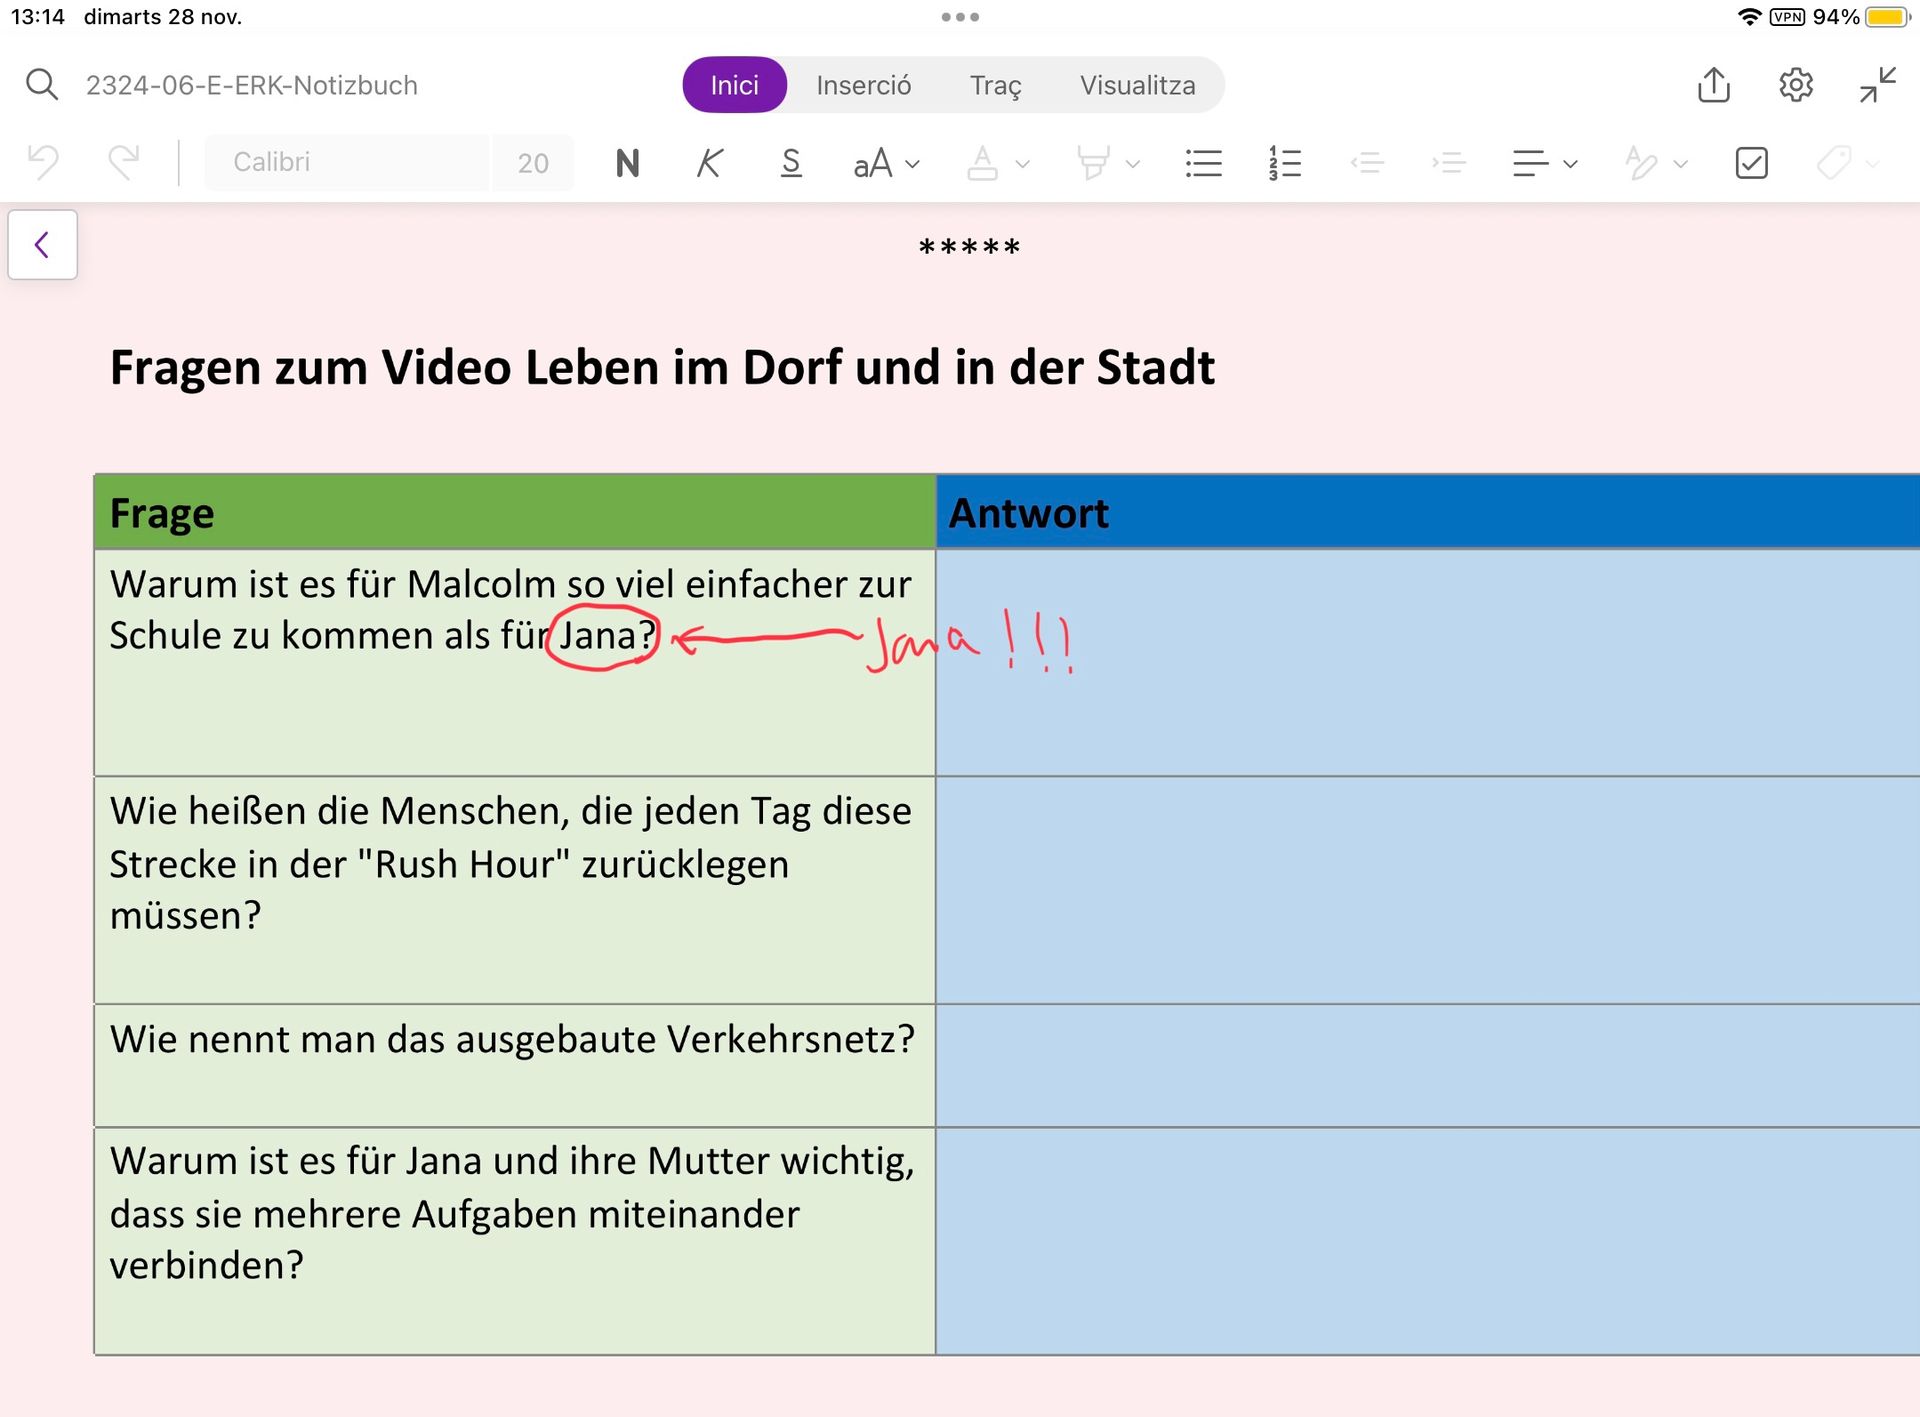Switch to the Traç tab
The height and width of the screenshot is (1417, 1920).
995,85
